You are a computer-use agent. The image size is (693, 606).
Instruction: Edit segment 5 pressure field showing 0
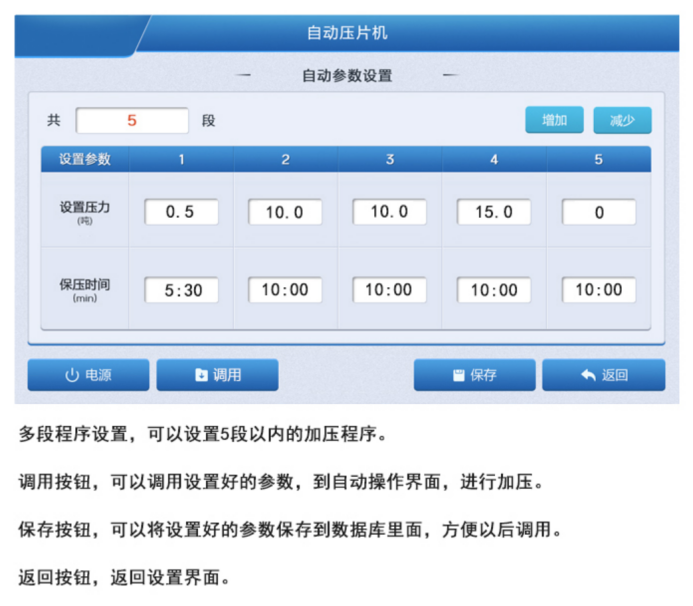pos(598,213)
